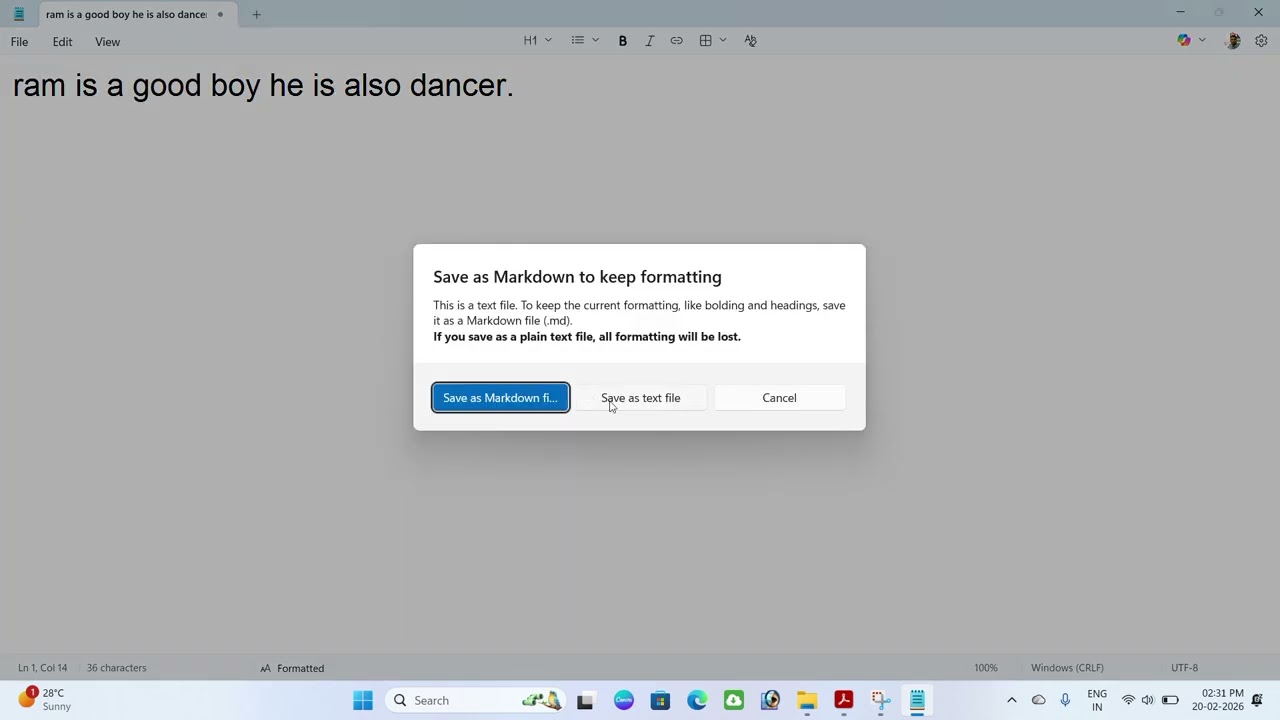1280x720 pixels.
Task: Show hidden system tray icons
Action: click(1011, 700)
